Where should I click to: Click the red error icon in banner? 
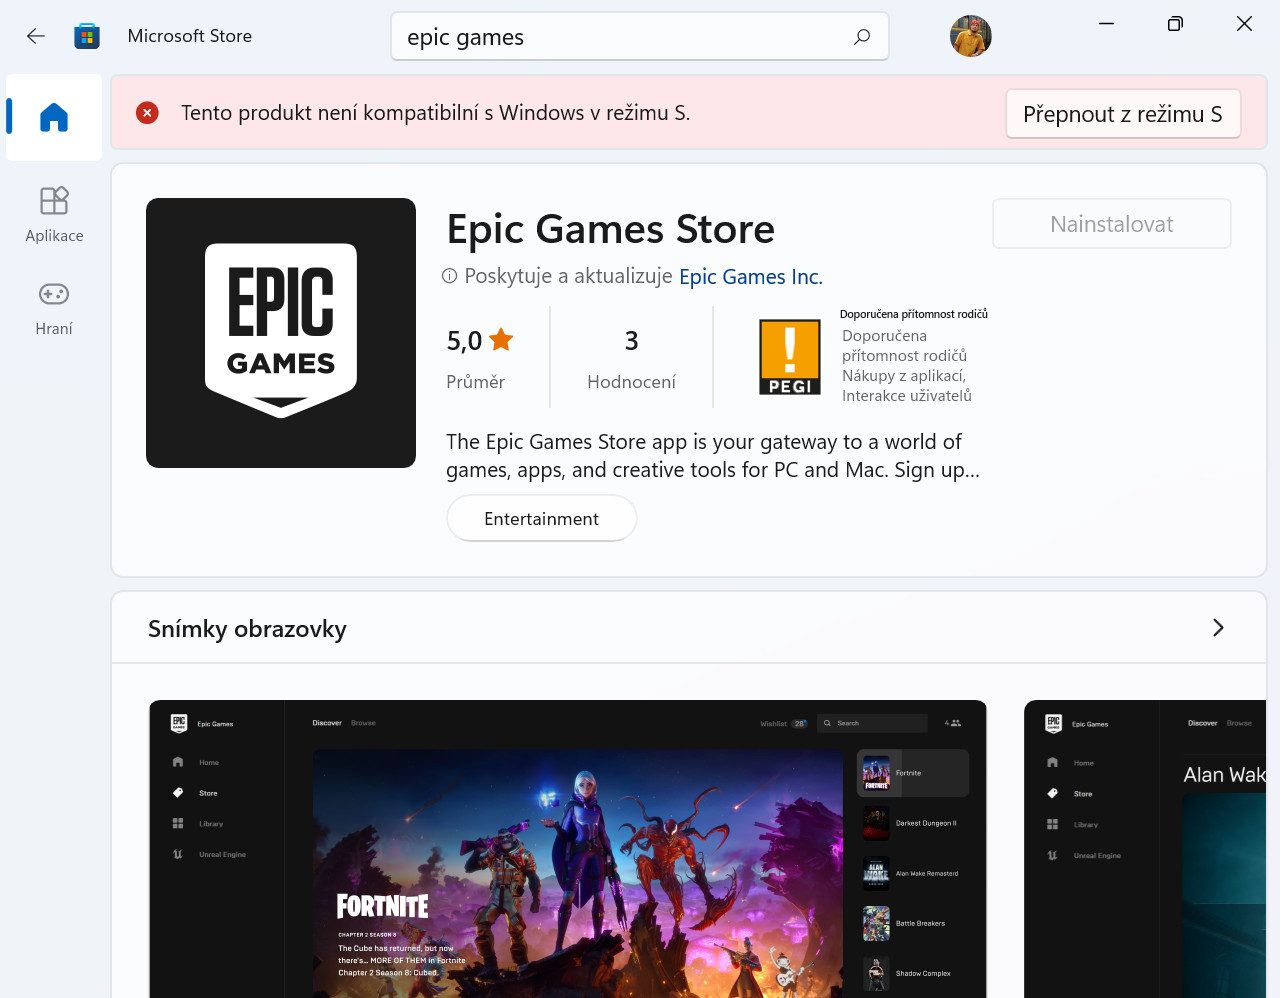(x=147, y=113)
